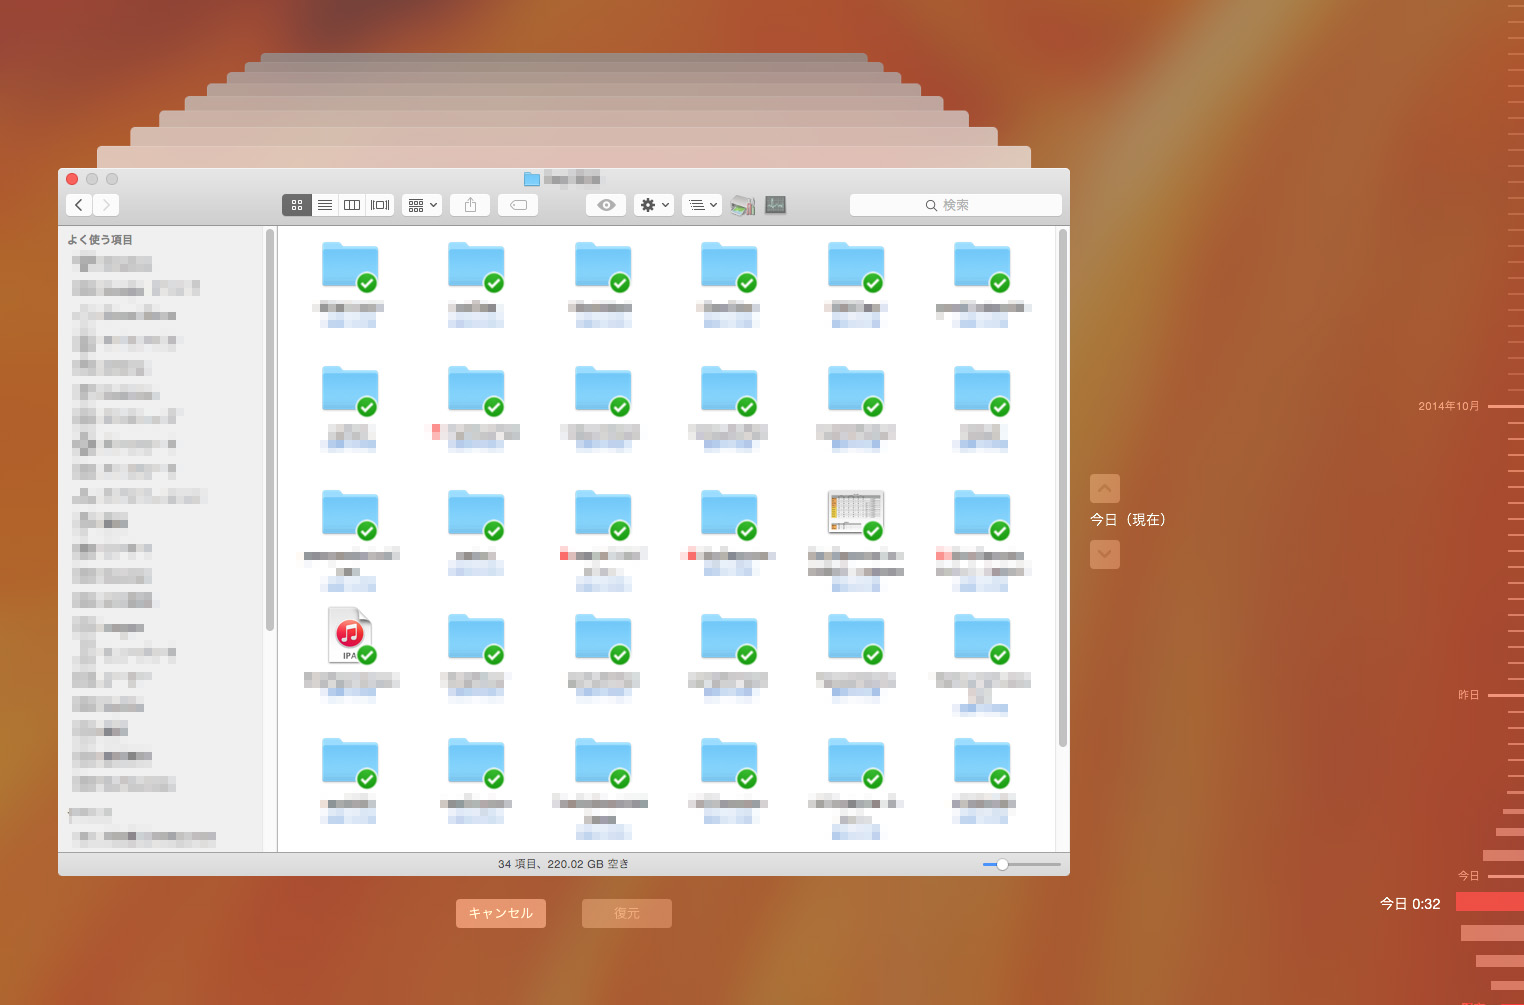This screenshot has width=1524, height=1005.
Task: Switch Finder to Cover Flow view
Action: pyautogui.click(x=380, y=205)
